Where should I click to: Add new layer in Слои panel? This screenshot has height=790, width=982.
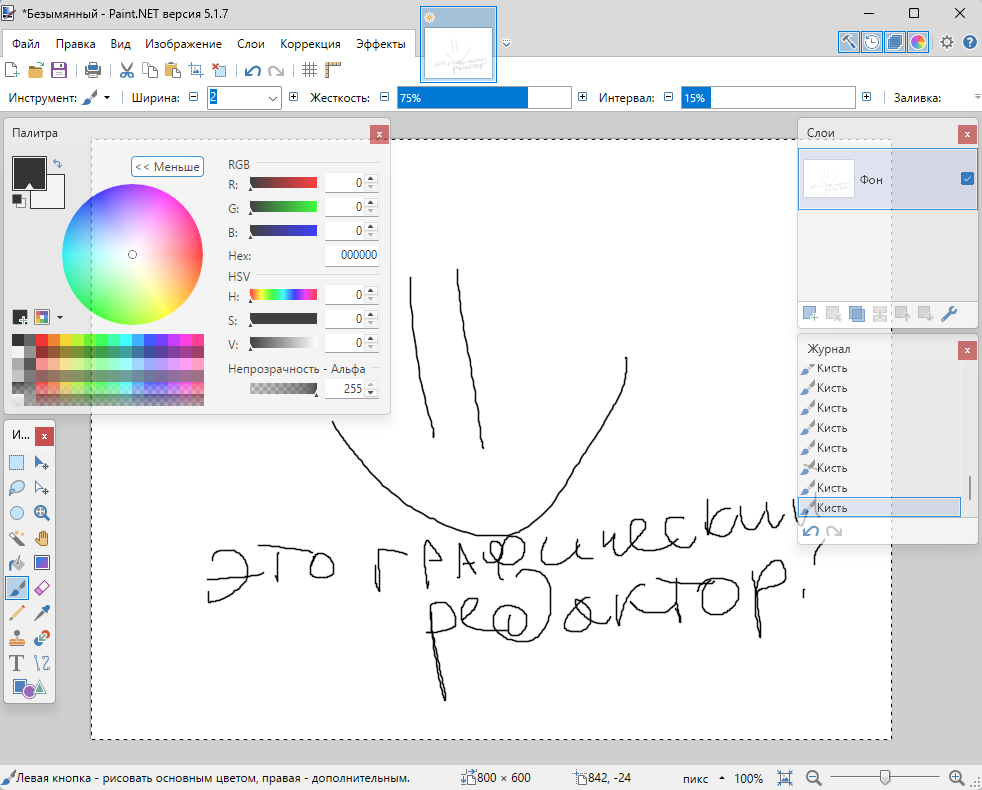tap(810, 314)
